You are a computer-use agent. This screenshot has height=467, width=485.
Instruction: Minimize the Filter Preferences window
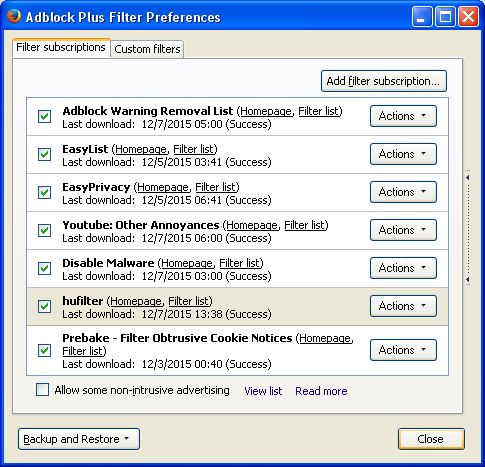422,16
